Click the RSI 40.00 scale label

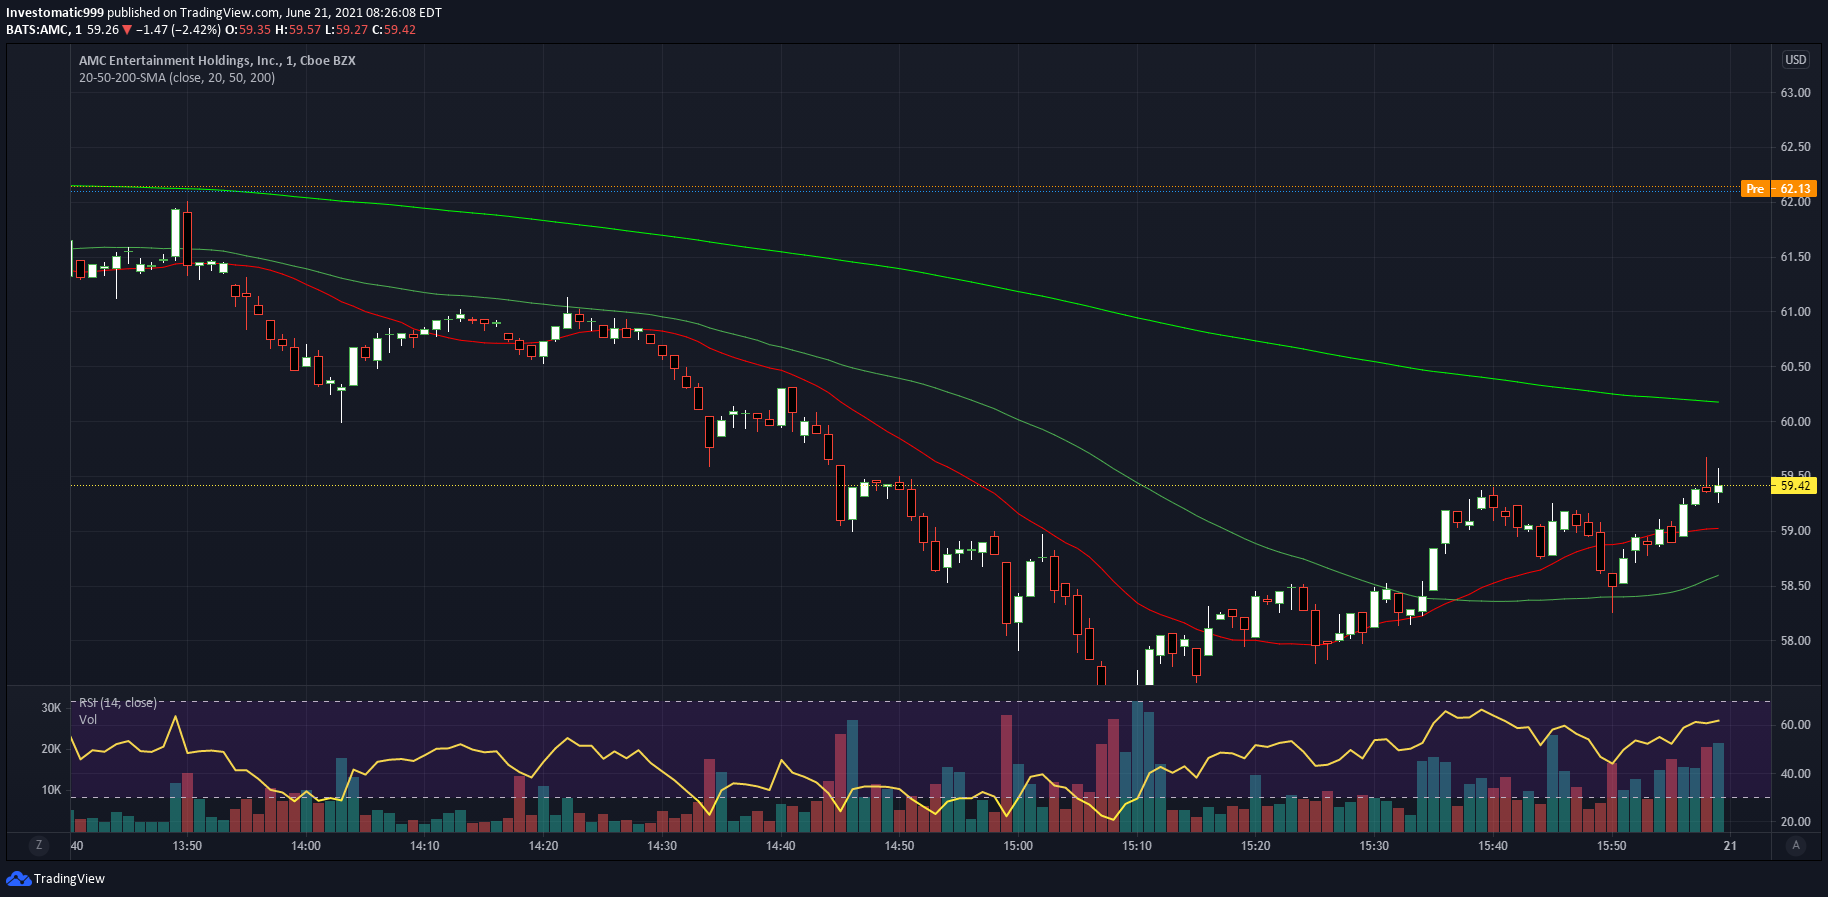[x=1795, y=774]
